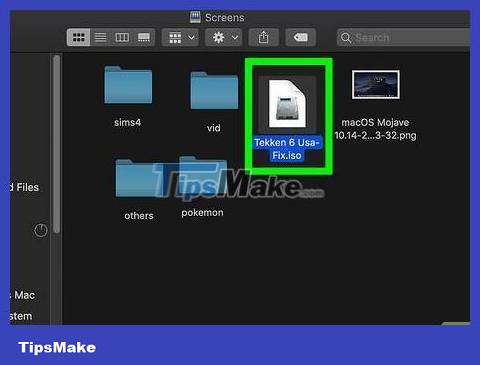Select the sidebar item ending in Files

pos(25,187)
